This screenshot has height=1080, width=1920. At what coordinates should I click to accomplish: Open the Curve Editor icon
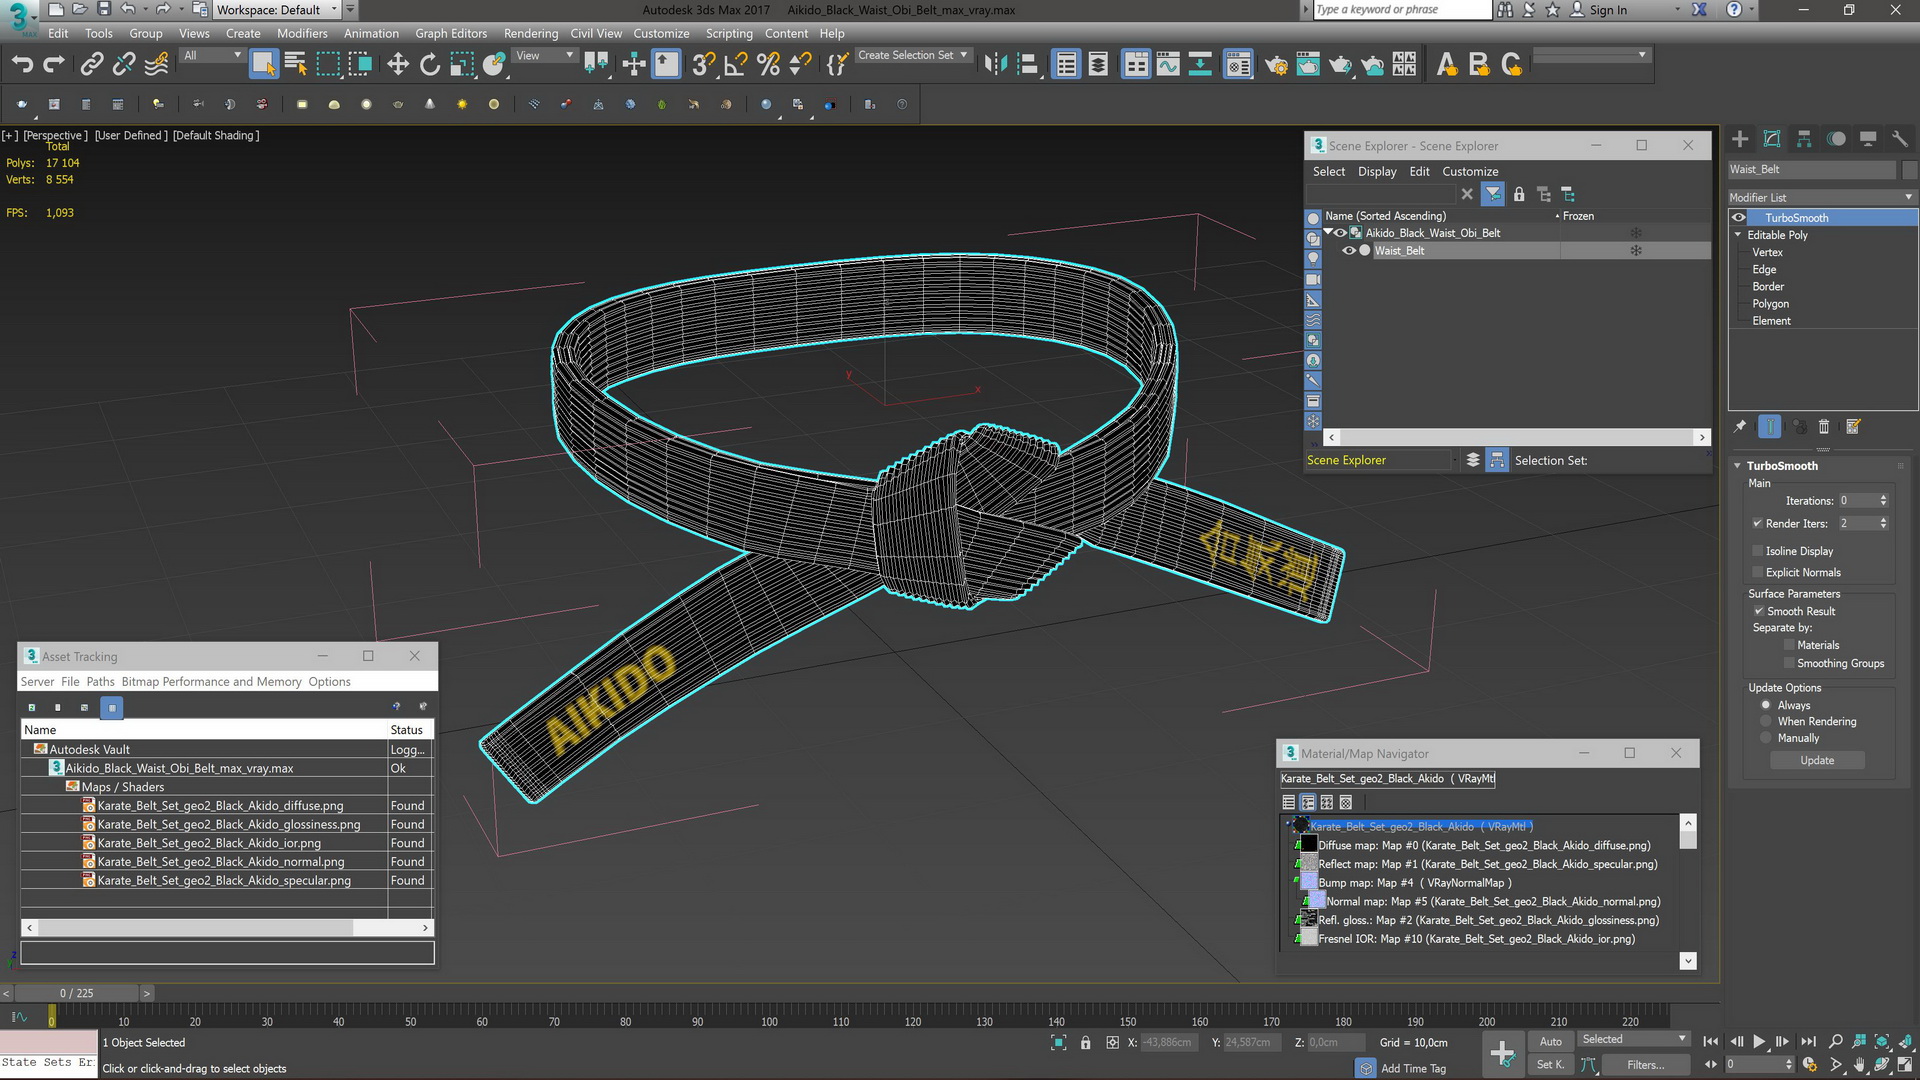pyautogui.click(x=1168, y=65)
